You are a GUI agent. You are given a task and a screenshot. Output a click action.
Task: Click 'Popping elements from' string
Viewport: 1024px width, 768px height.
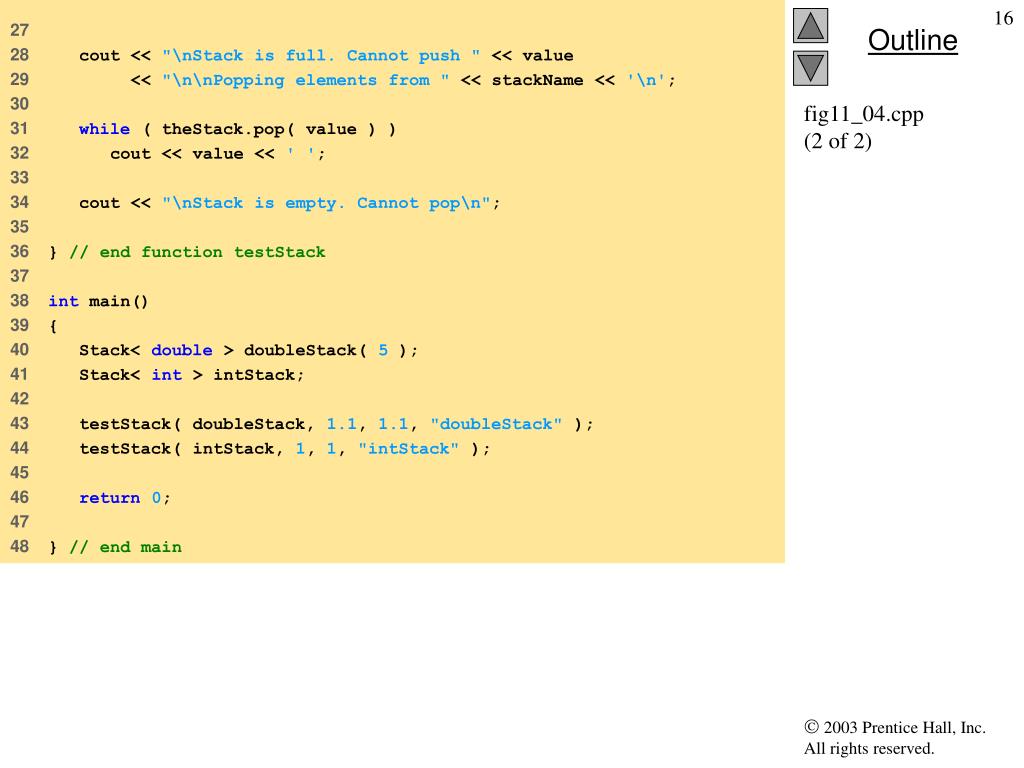tap(306, 80)
